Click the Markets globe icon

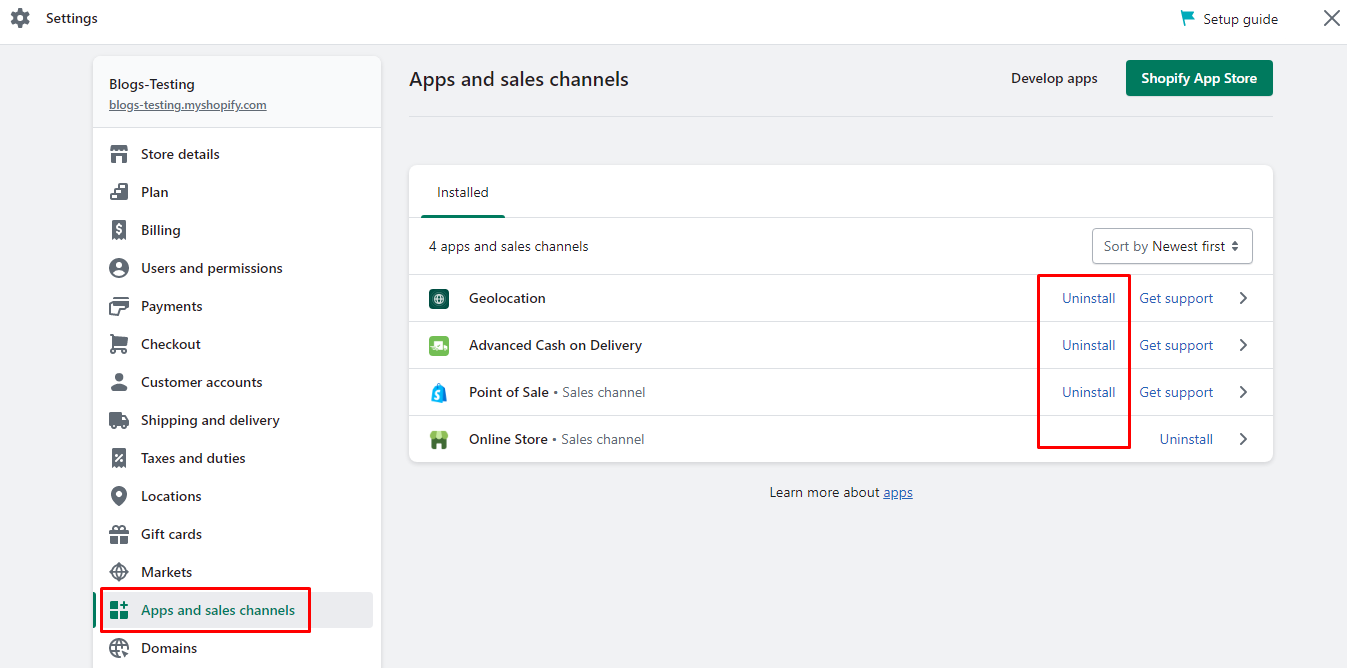(x=119, y=571)
